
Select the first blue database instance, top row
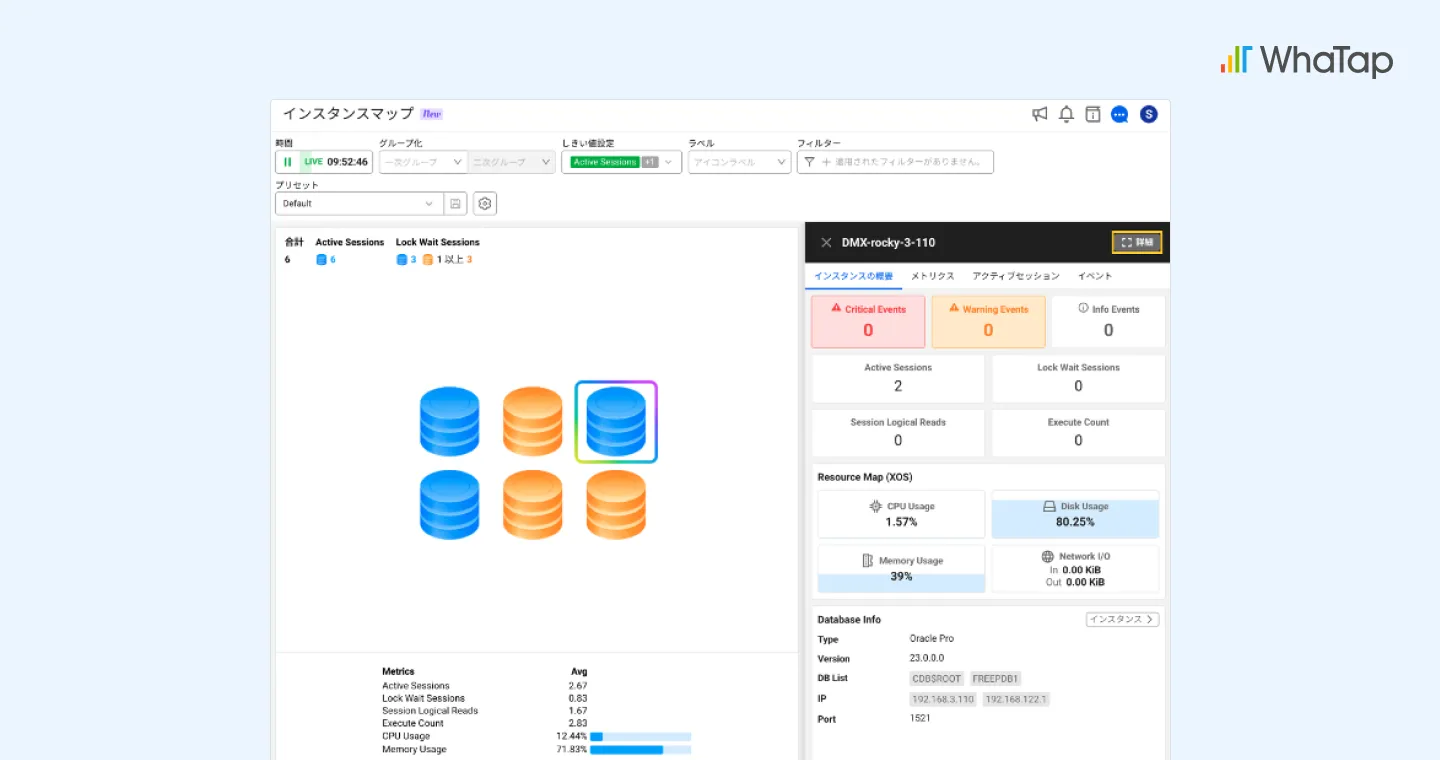click(450, 421)
